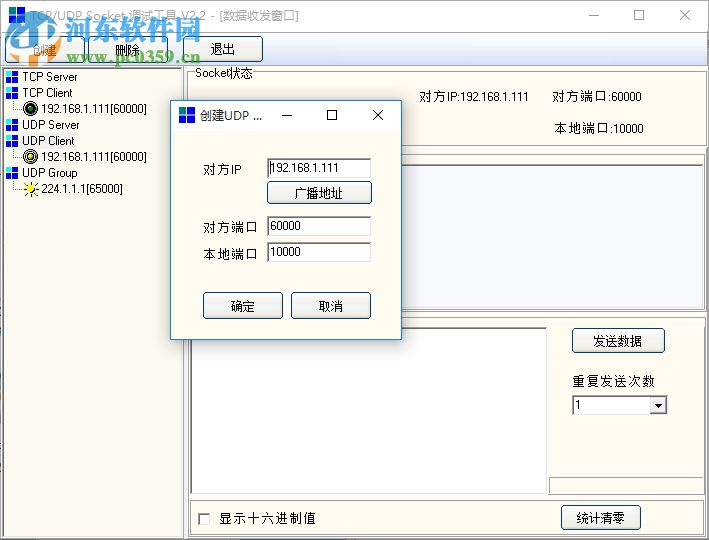Click the 统计清零 button
This screenshot has width=709, height=540.
pyautogui.click(x=601, y=517)
